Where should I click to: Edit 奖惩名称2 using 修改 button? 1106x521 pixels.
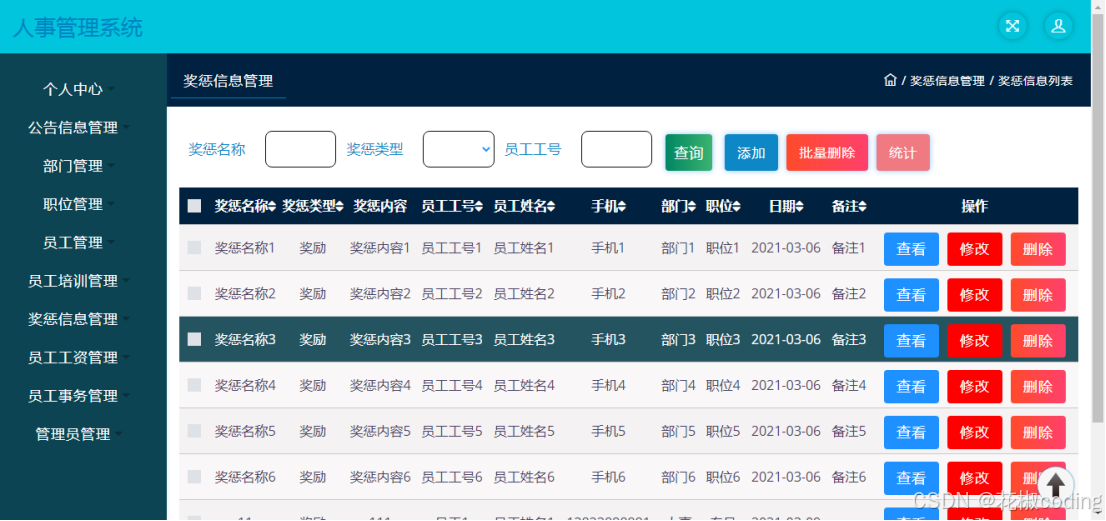point(974,295)
